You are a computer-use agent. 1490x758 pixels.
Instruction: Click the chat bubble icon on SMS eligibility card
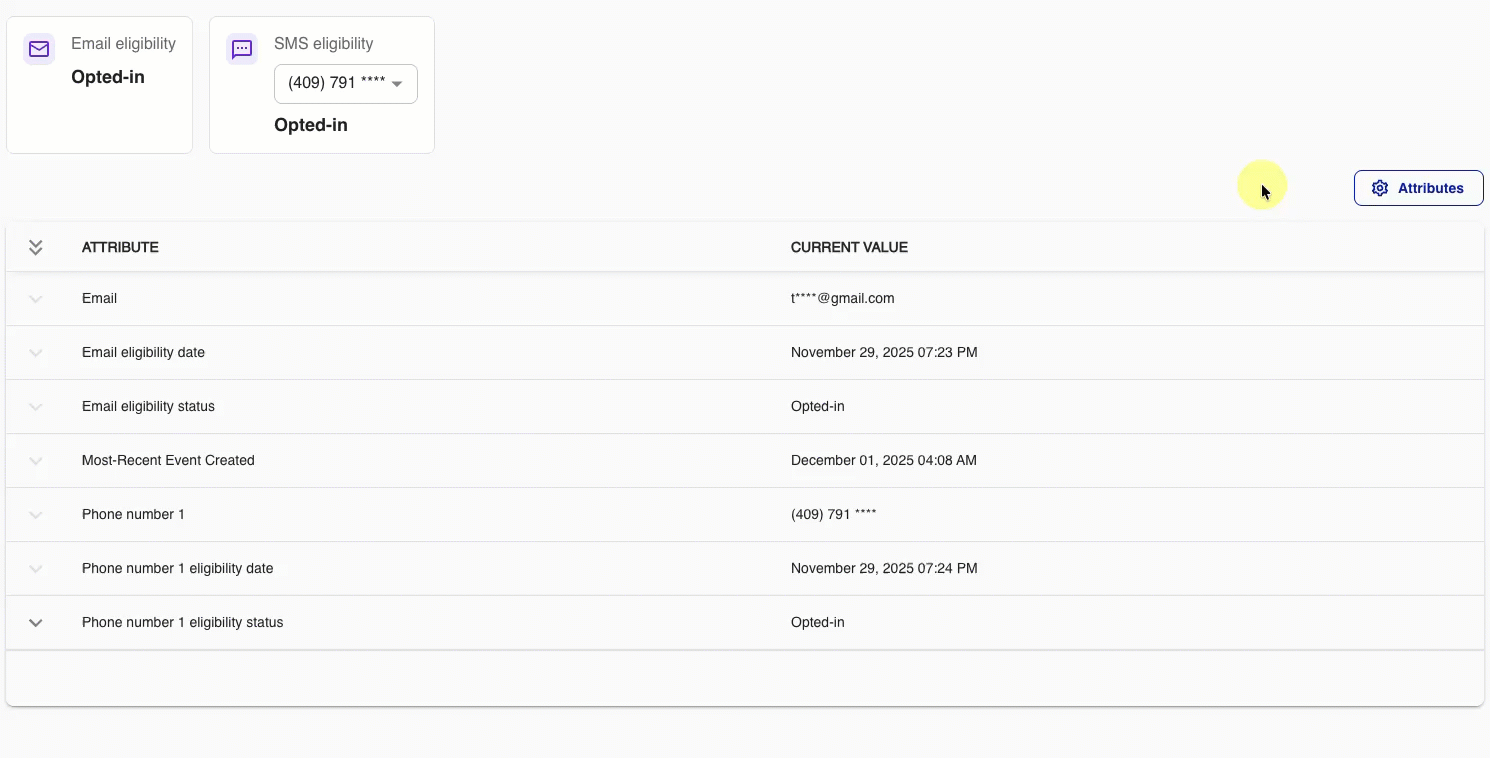point(241,48)
